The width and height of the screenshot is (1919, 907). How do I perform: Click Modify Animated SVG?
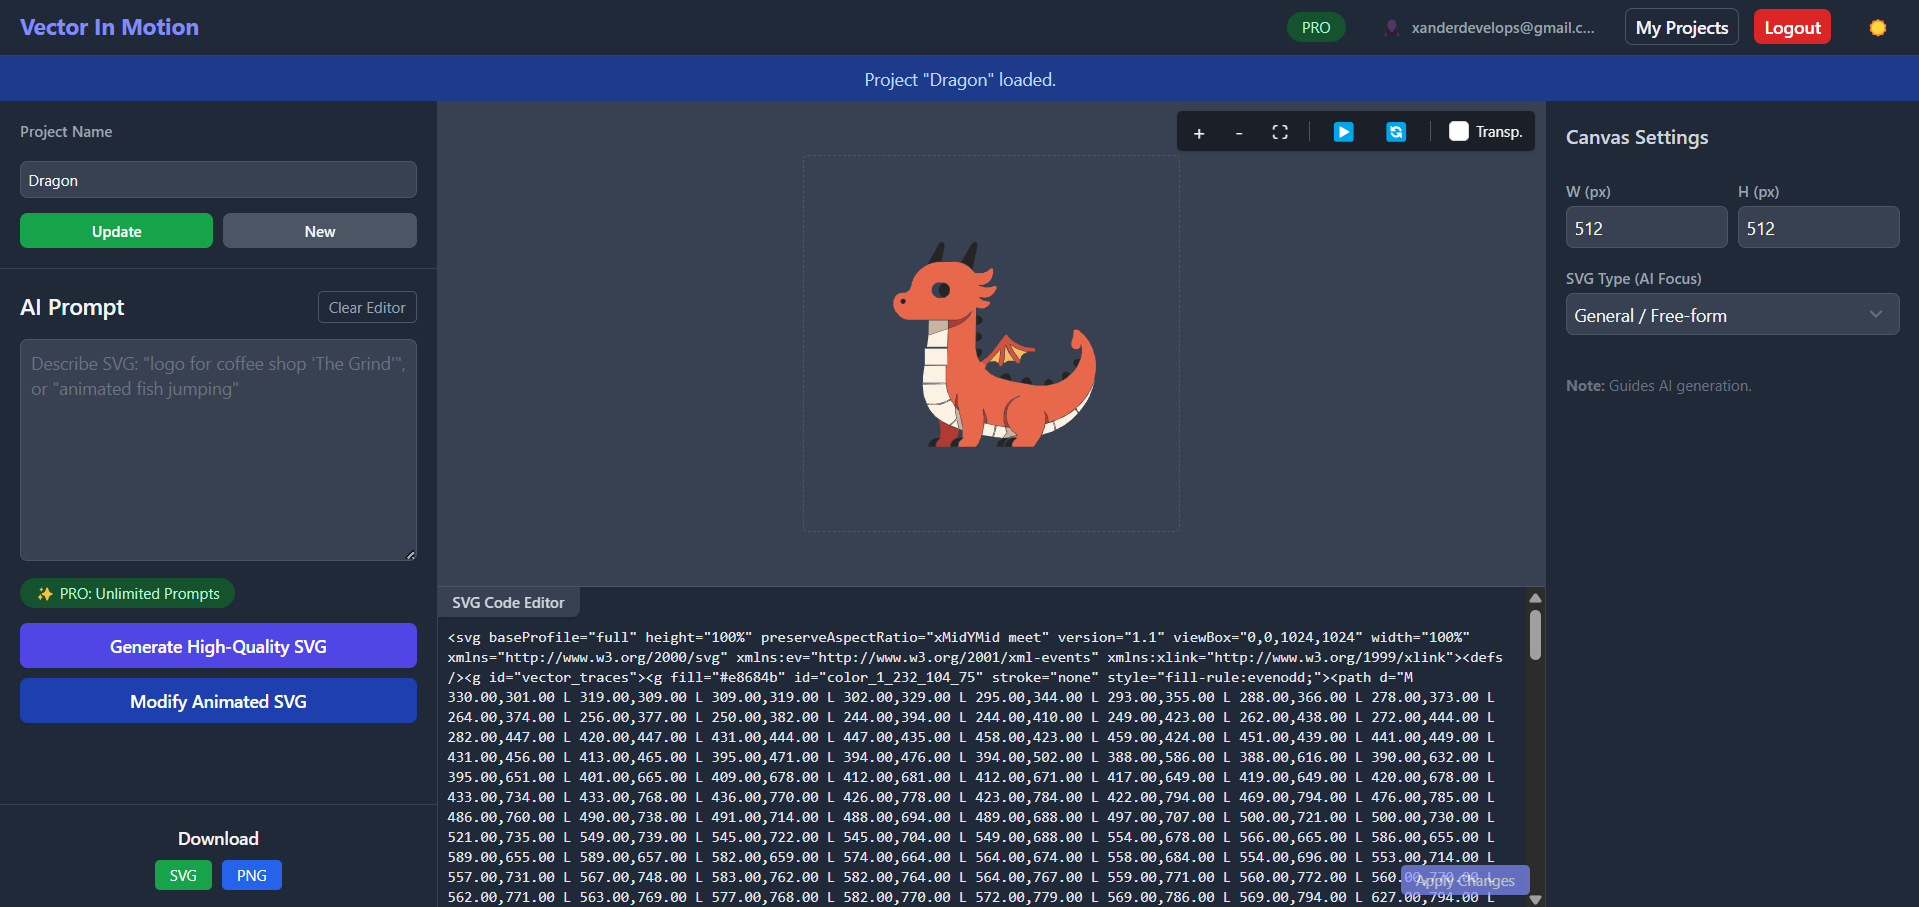[218, 701]
